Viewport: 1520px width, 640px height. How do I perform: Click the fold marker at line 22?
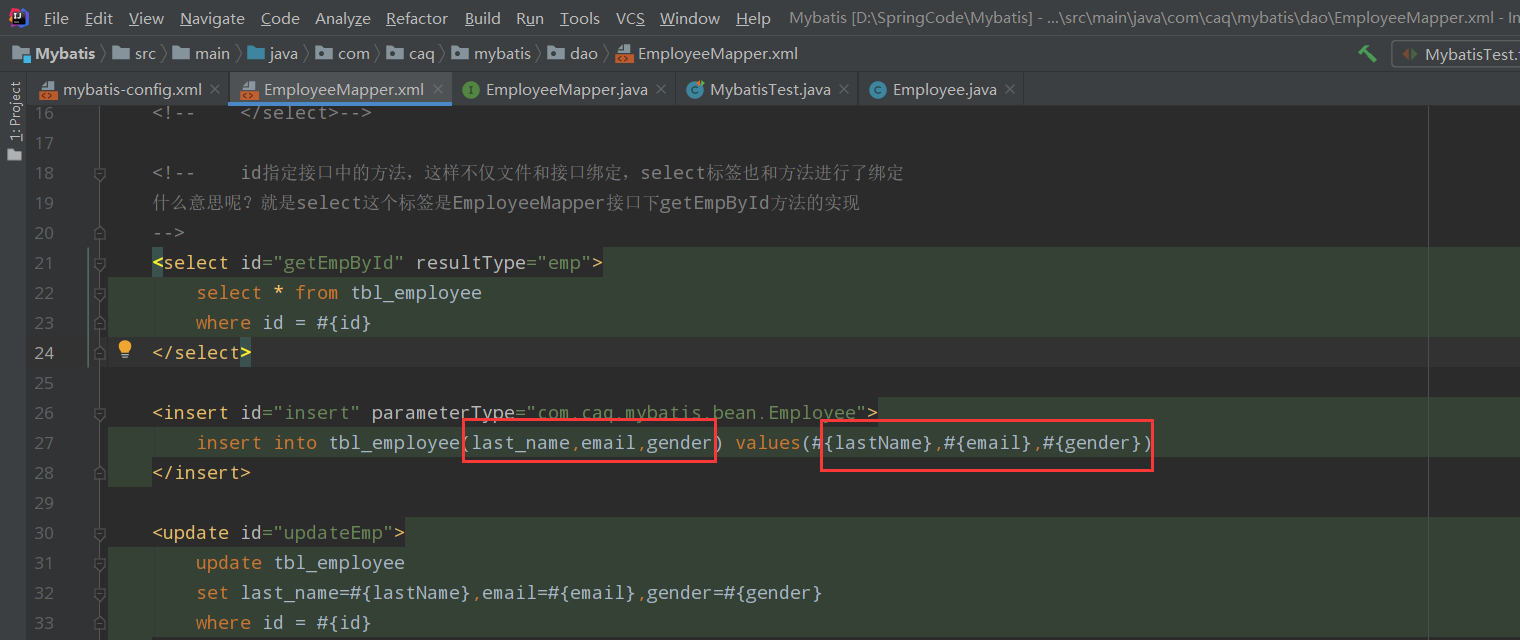[x=99, y=293]
